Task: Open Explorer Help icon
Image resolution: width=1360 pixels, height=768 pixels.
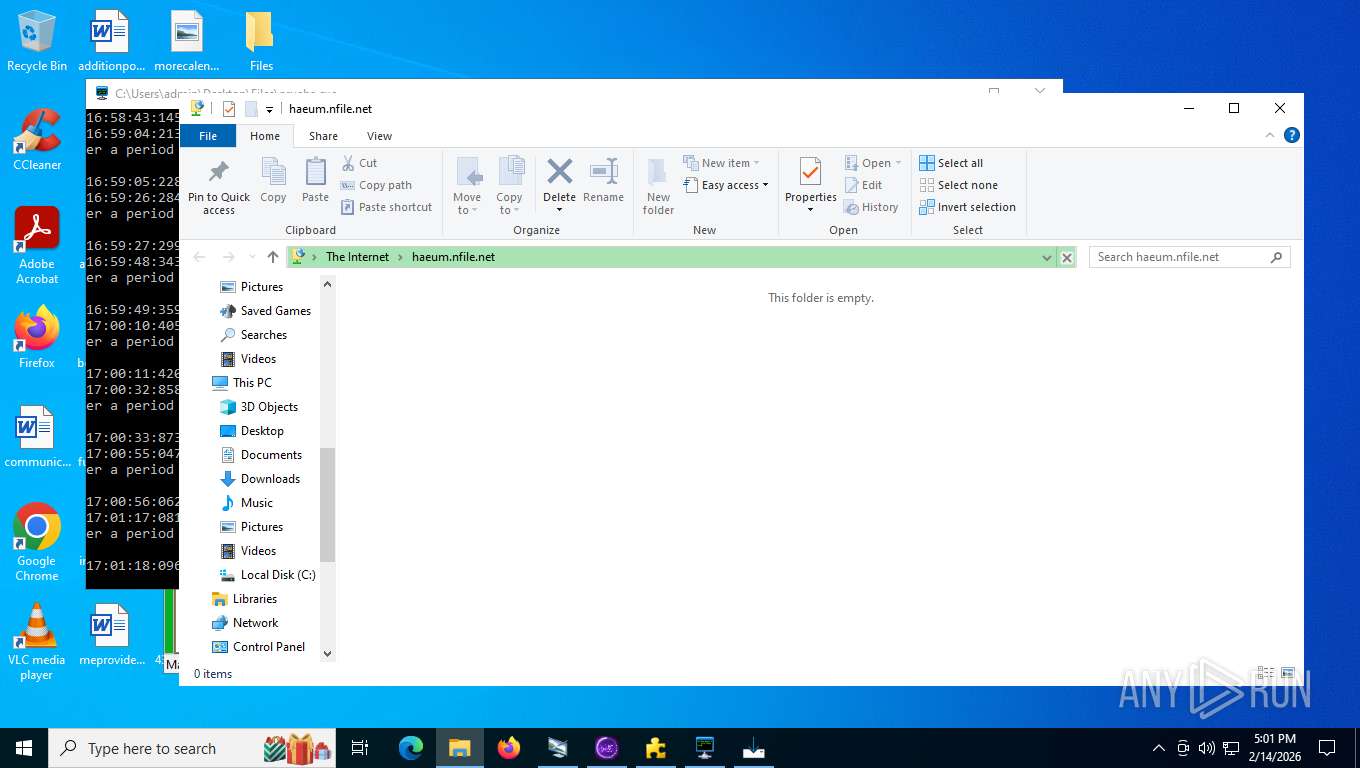Action: [1291, 135]
